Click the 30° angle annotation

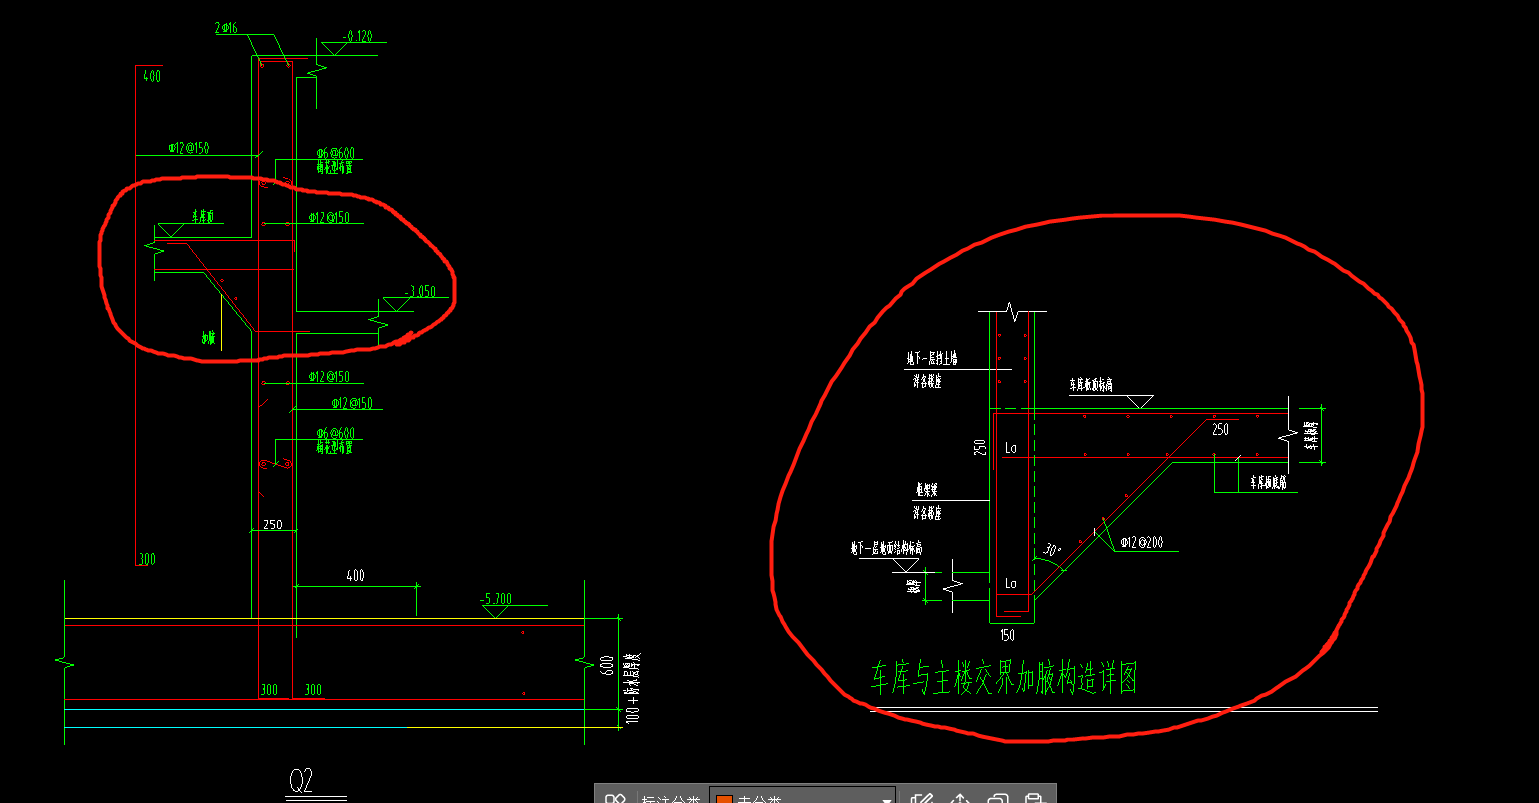1051,549
